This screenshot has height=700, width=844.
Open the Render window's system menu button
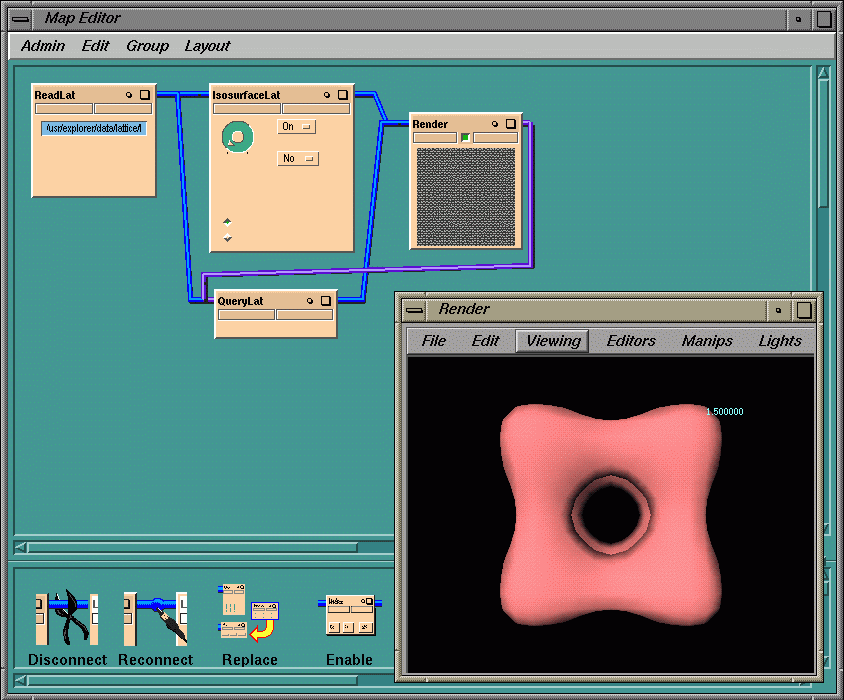tap(414, 309)
